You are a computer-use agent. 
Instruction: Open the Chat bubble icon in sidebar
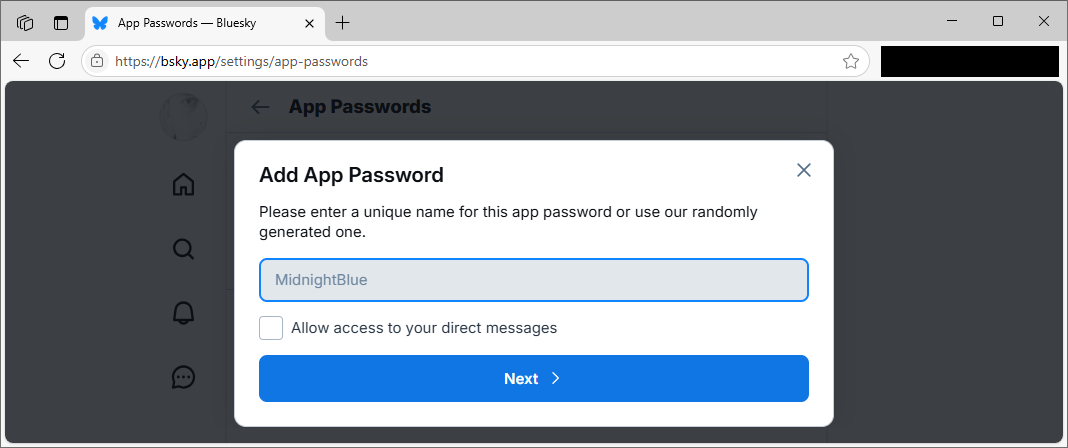point(184,377)
